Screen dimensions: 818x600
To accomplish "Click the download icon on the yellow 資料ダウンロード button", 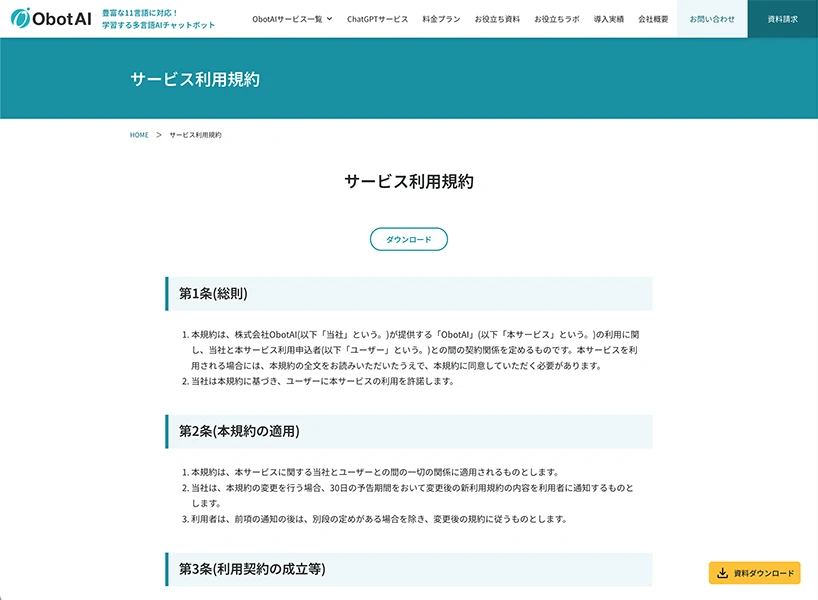I will [x=722, y=573].
